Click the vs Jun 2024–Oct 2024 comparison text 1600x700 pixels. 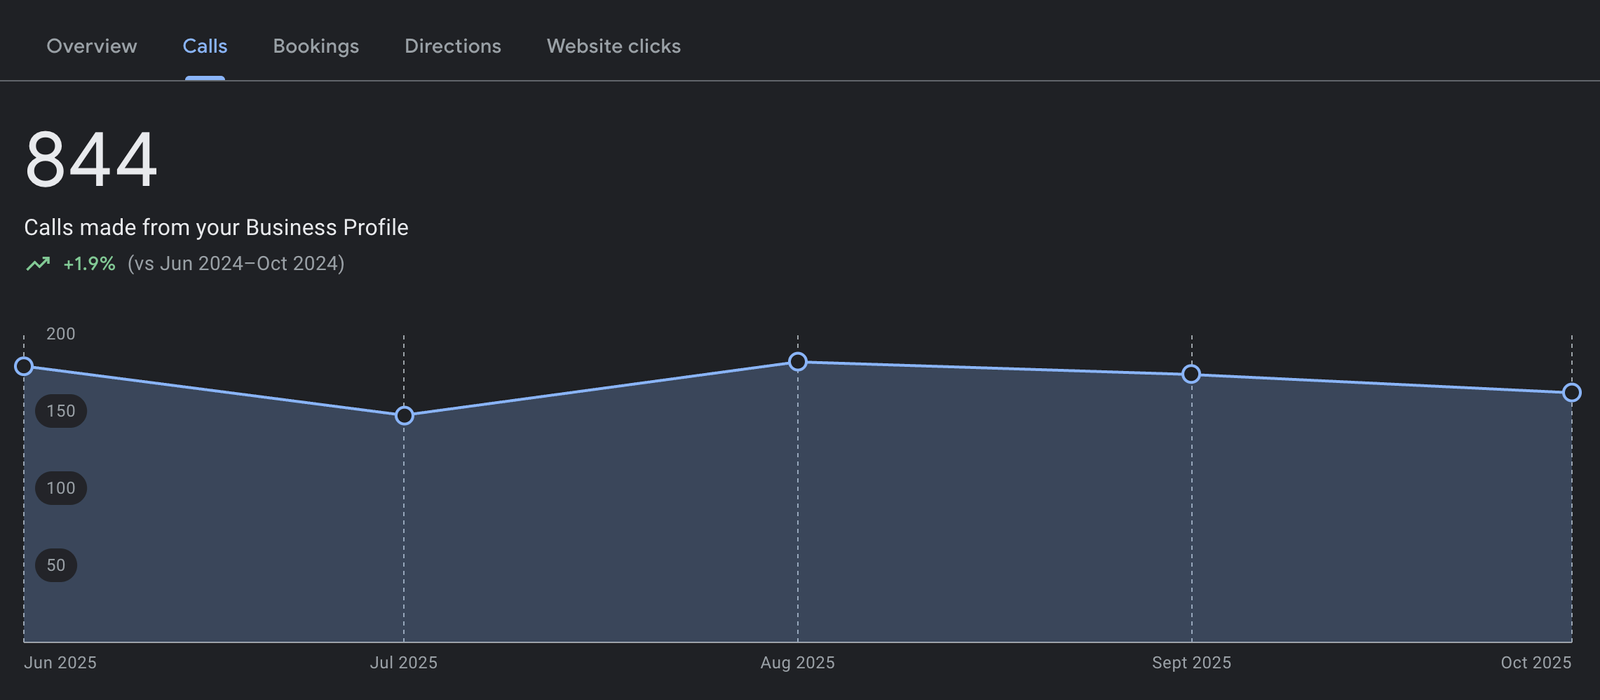pyautogui.click(x=236, y=264)
